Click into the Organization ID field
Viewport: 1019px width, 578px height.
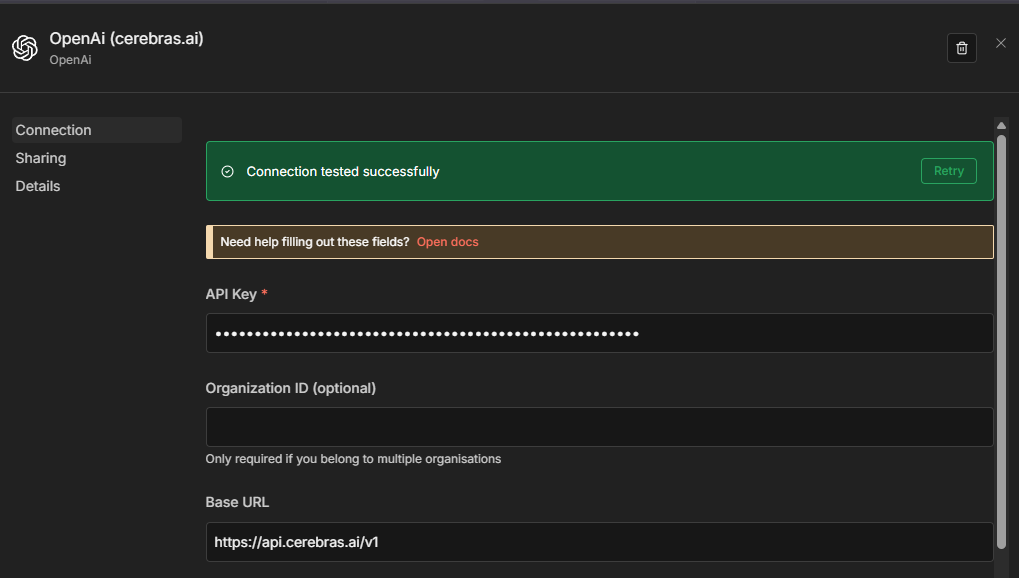click(x=599, y=427)
